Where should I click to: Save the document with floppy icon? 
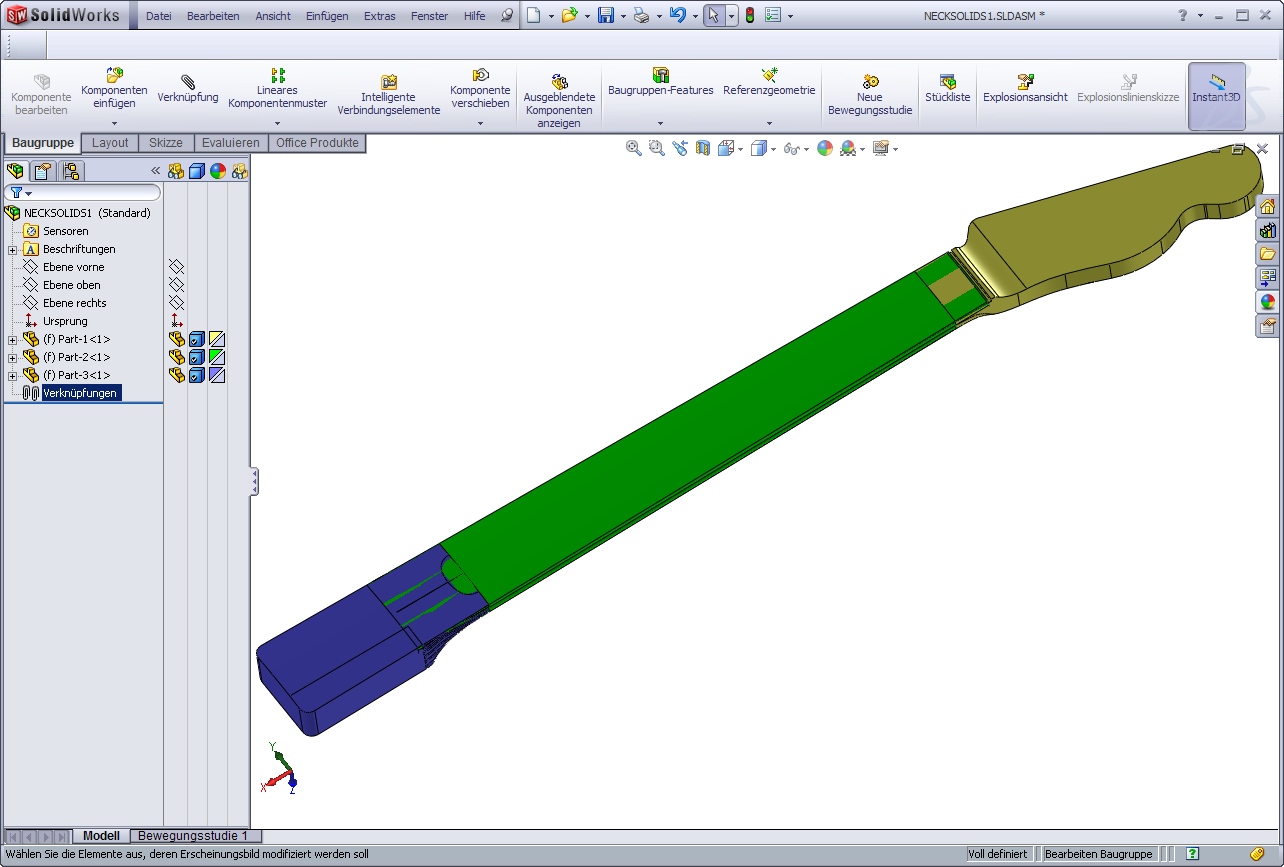coord(606,15)
